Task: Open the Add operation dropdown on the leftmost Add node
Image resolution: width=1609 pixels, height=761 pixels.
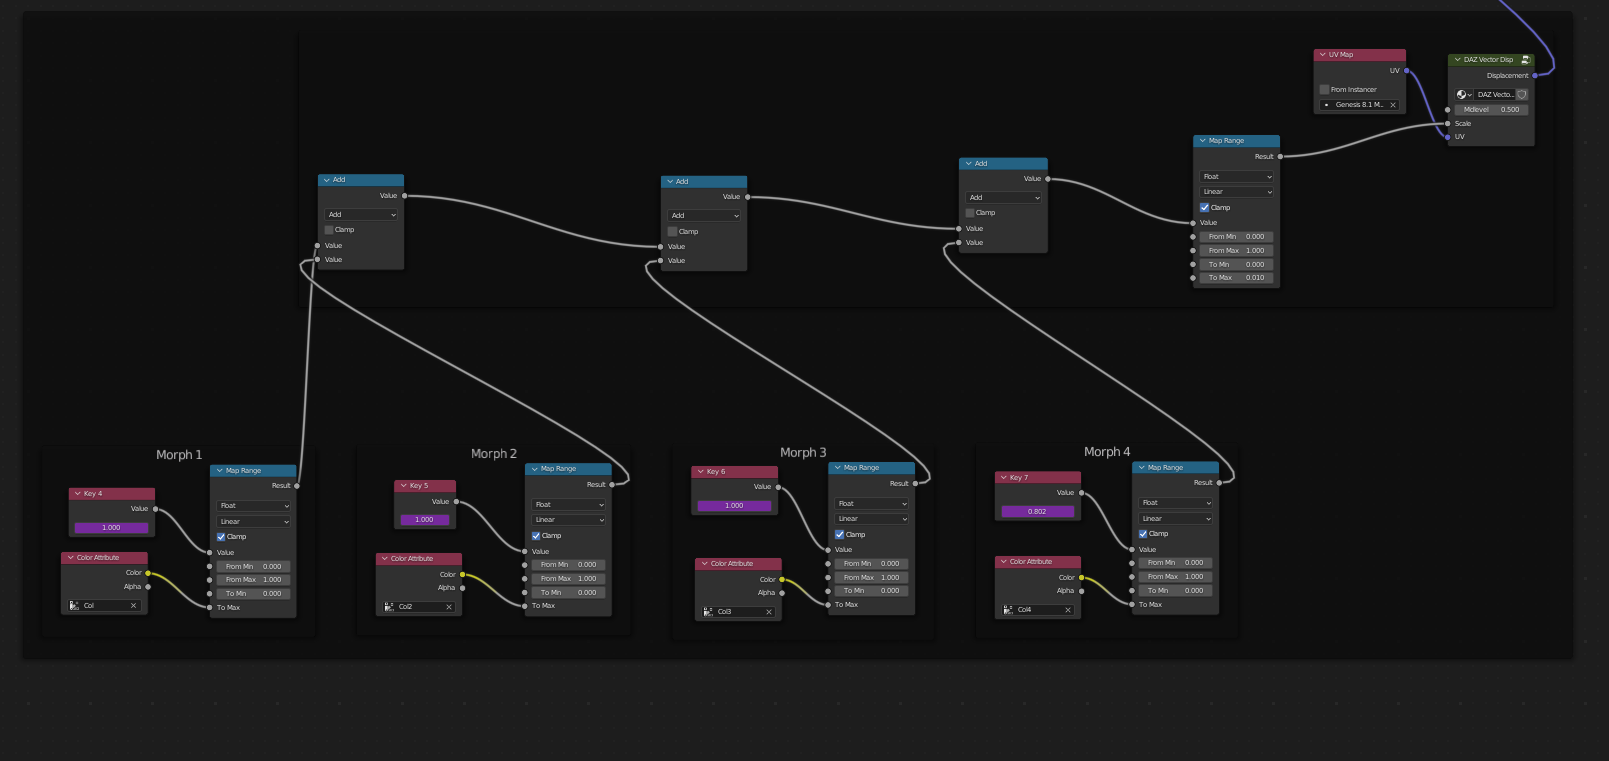Action: (x=361, y=215)
